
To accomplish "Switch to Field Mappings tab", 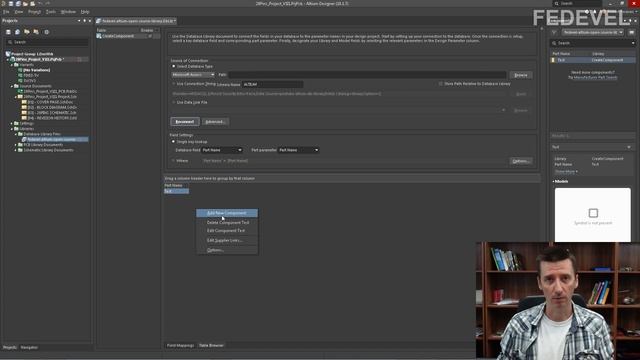I will (180, 345).
